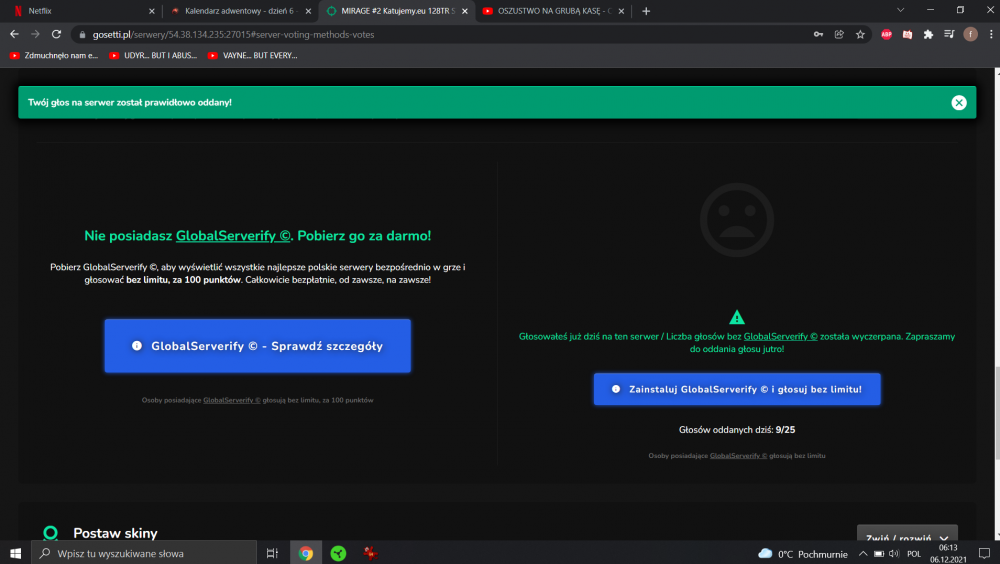Open the green circular taskbar app
Image resolution: width=1000 pixels, height=564 pixels.
(x=338, y=553)
